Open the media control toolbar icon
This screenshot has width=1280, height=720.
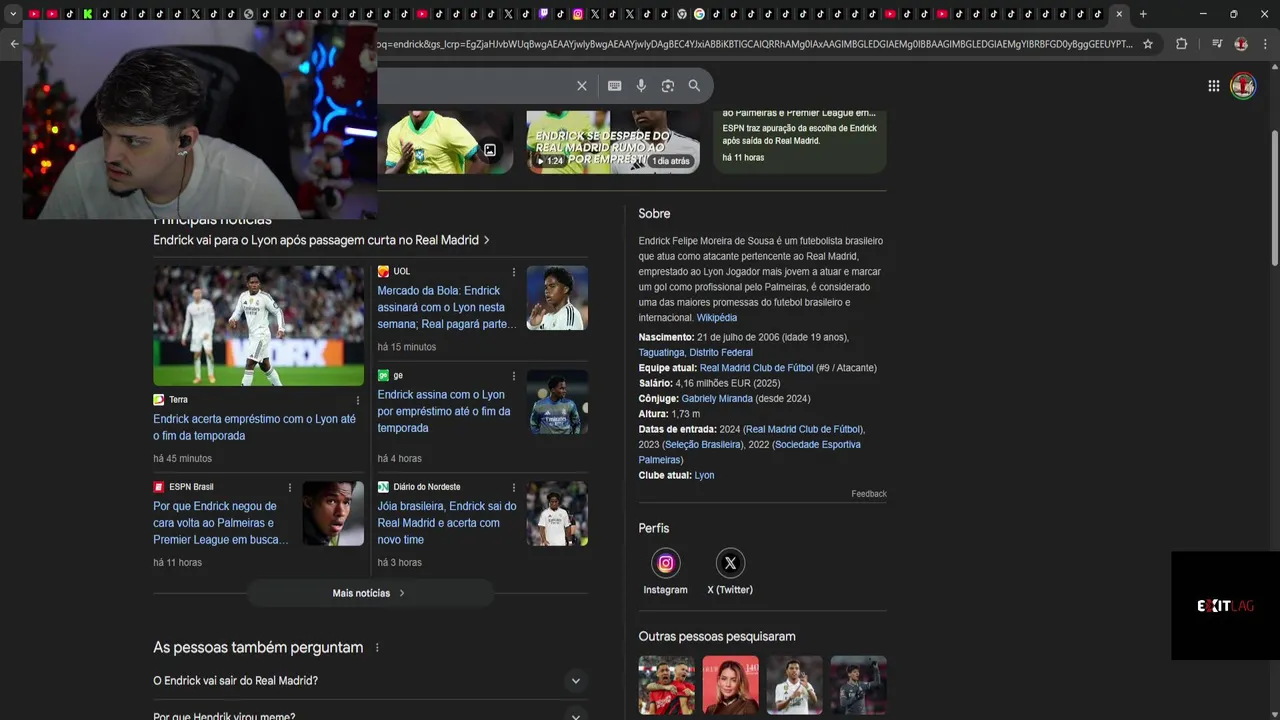click(1217, 44)
